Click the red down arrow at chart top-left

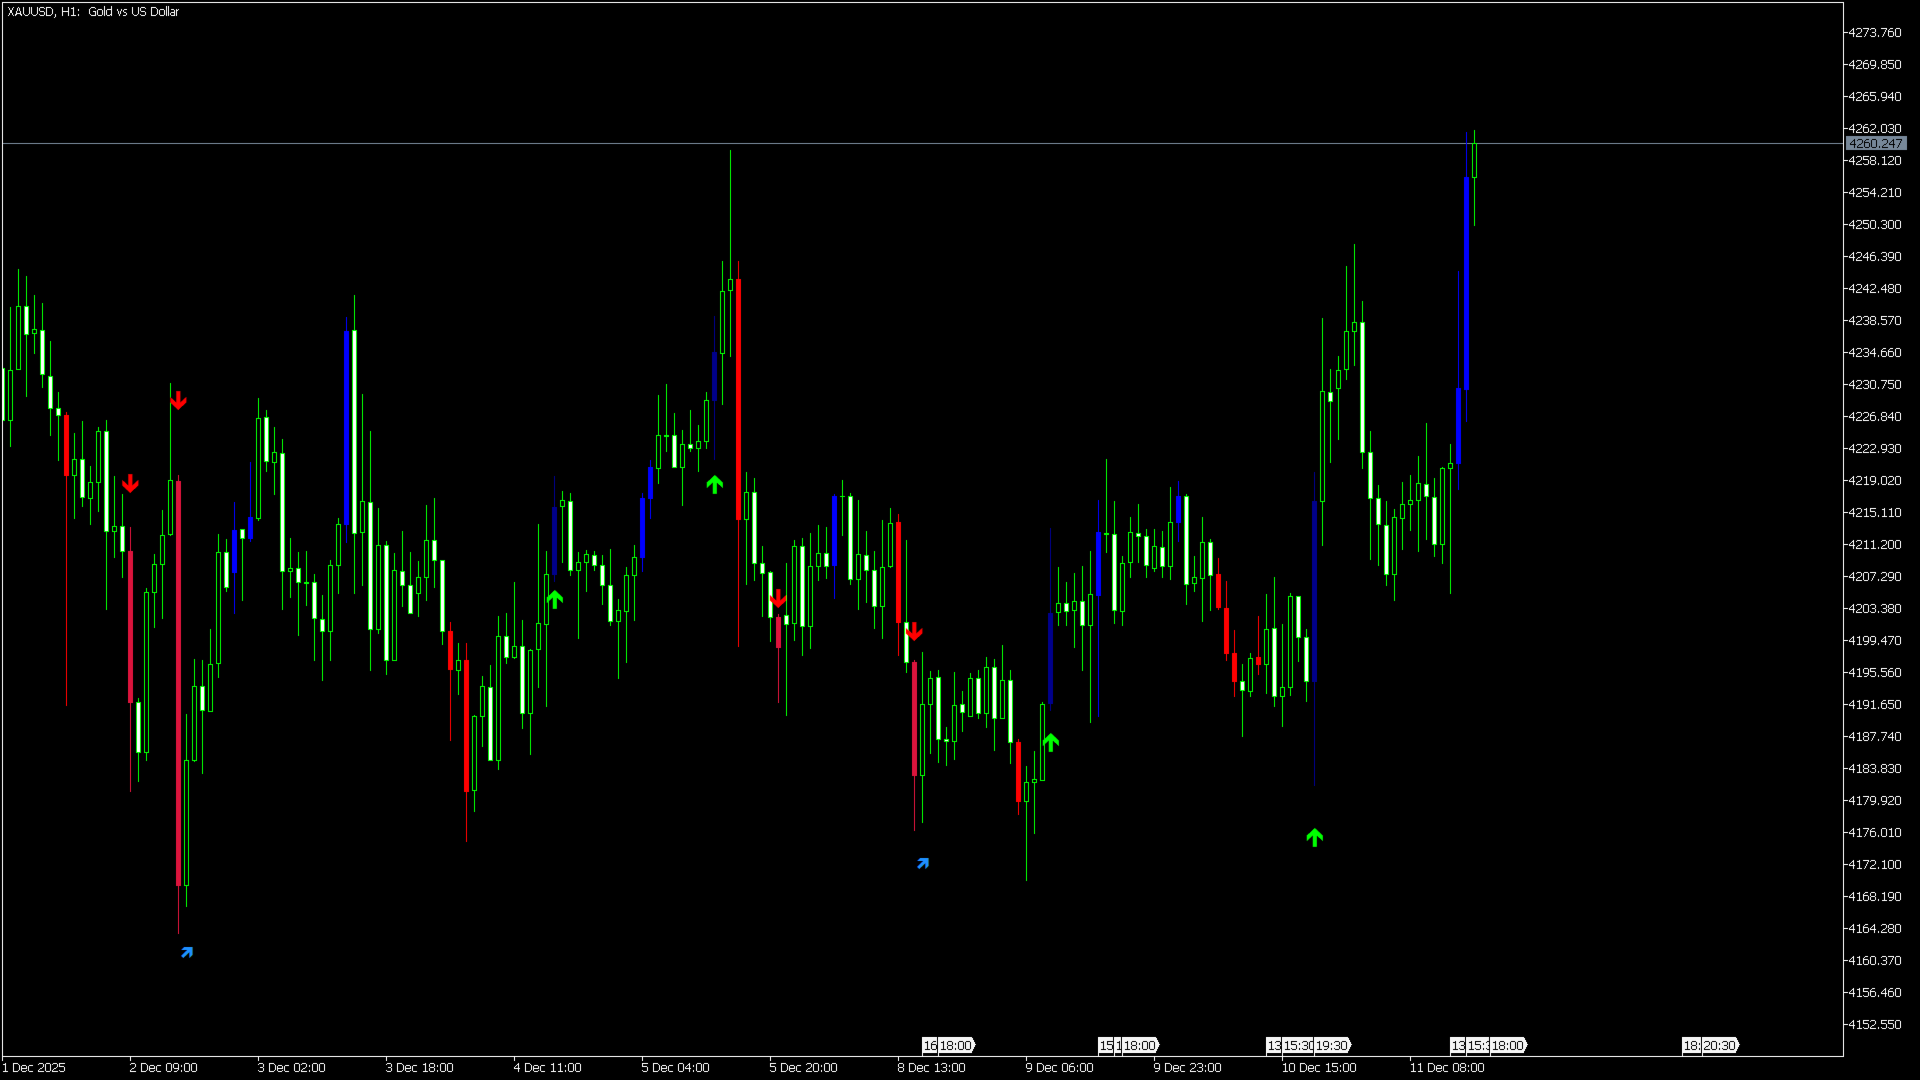point(178,401)
